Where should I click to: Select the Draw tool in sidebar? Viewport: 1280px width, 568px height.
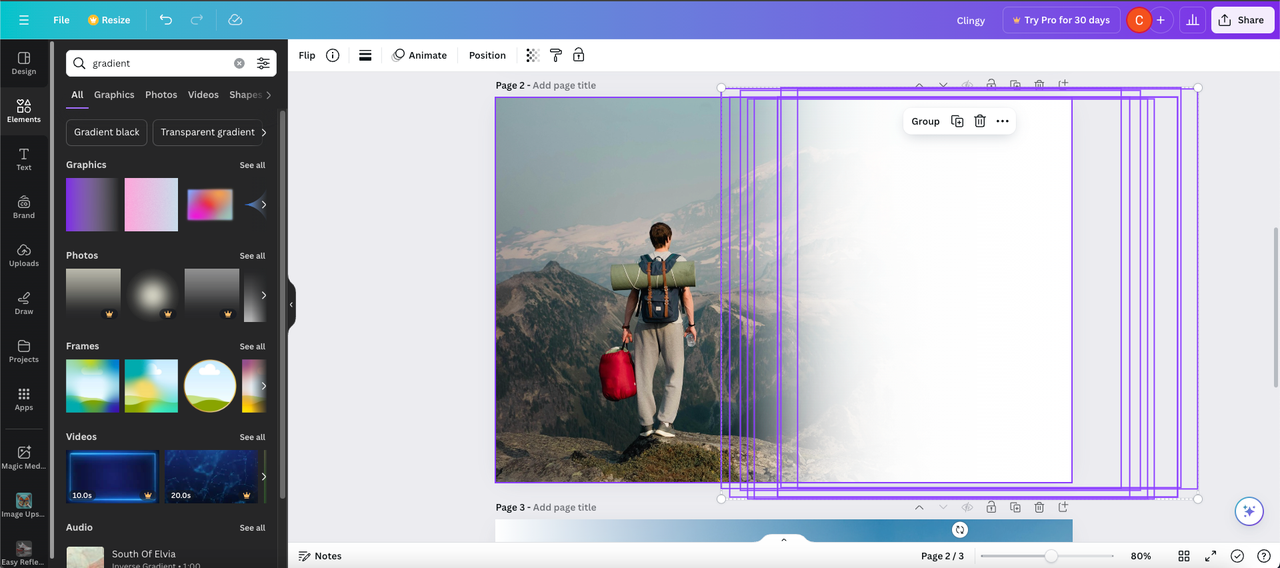point(24,303)
